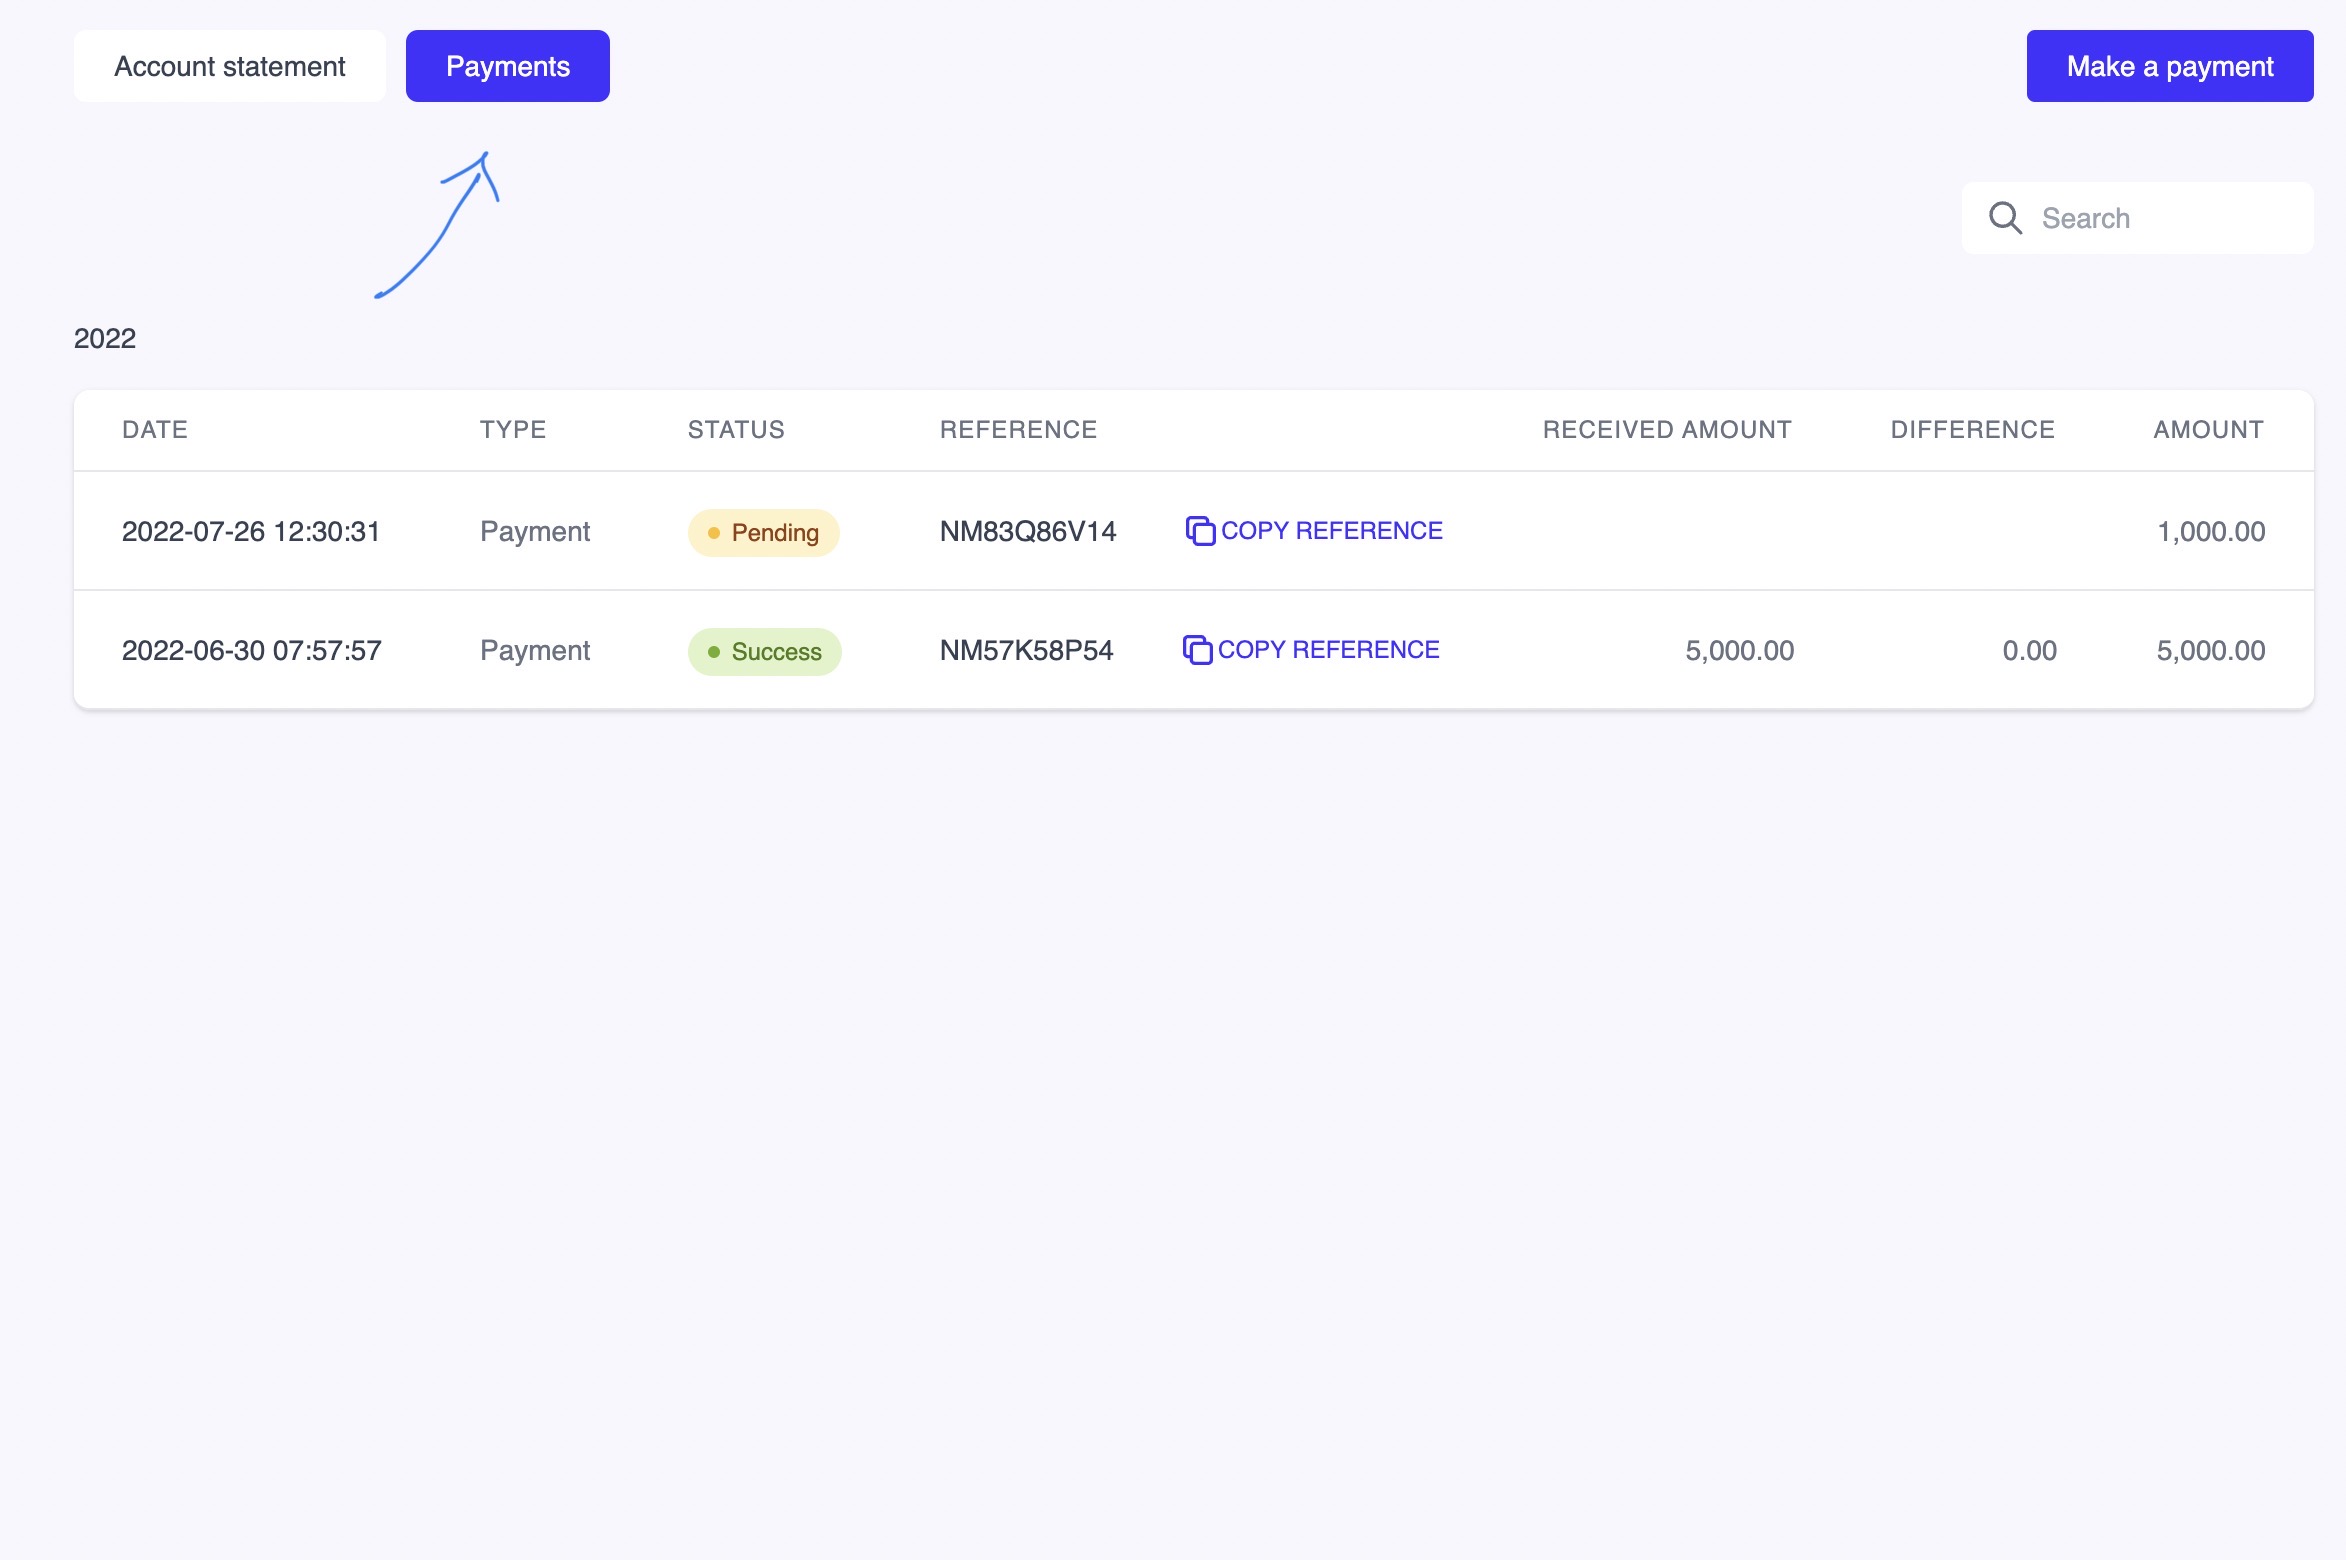Click copy icon for reference NM83Q86V14
The height and width of the screenshot is (1560, 2346).
pyautogui.click(x=1199, y=531)
